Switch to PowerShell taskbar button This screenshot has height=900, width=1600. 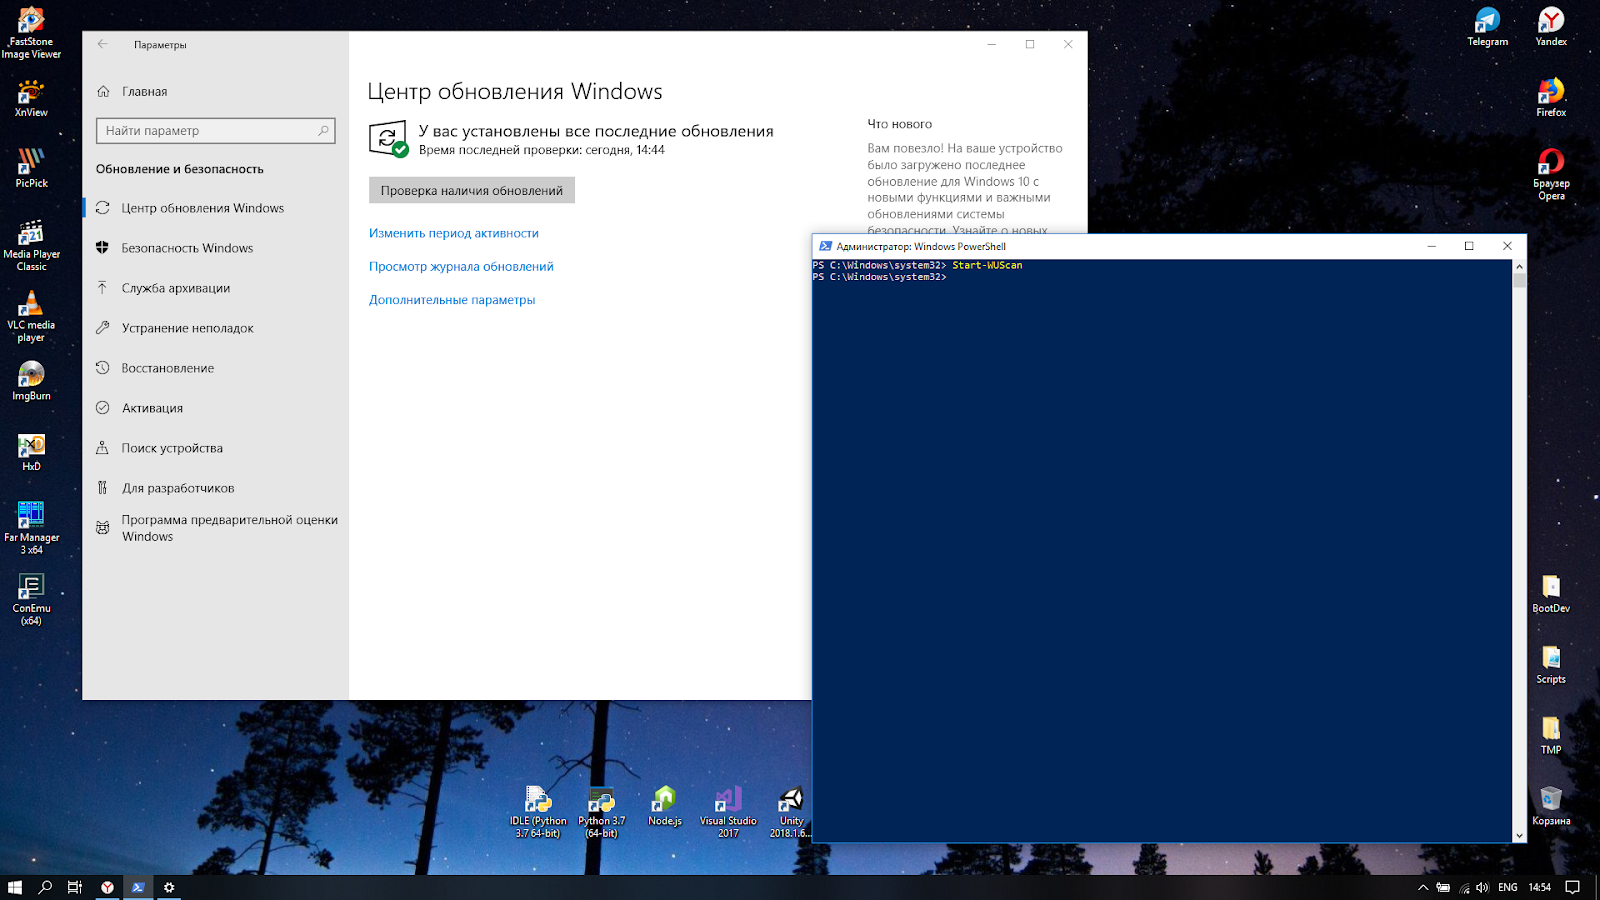click(138, 887)
